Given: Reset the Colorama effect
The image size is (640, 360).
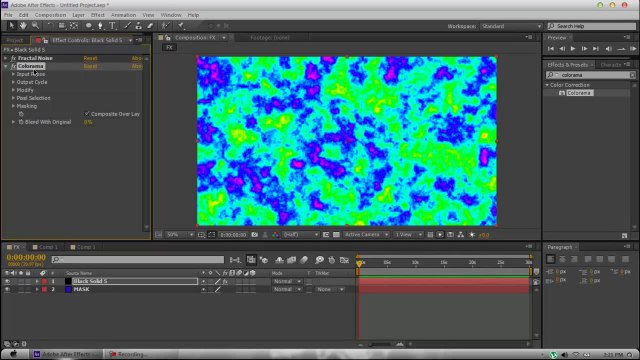Looking at the screenshot, I should click(x=90, y=66).
